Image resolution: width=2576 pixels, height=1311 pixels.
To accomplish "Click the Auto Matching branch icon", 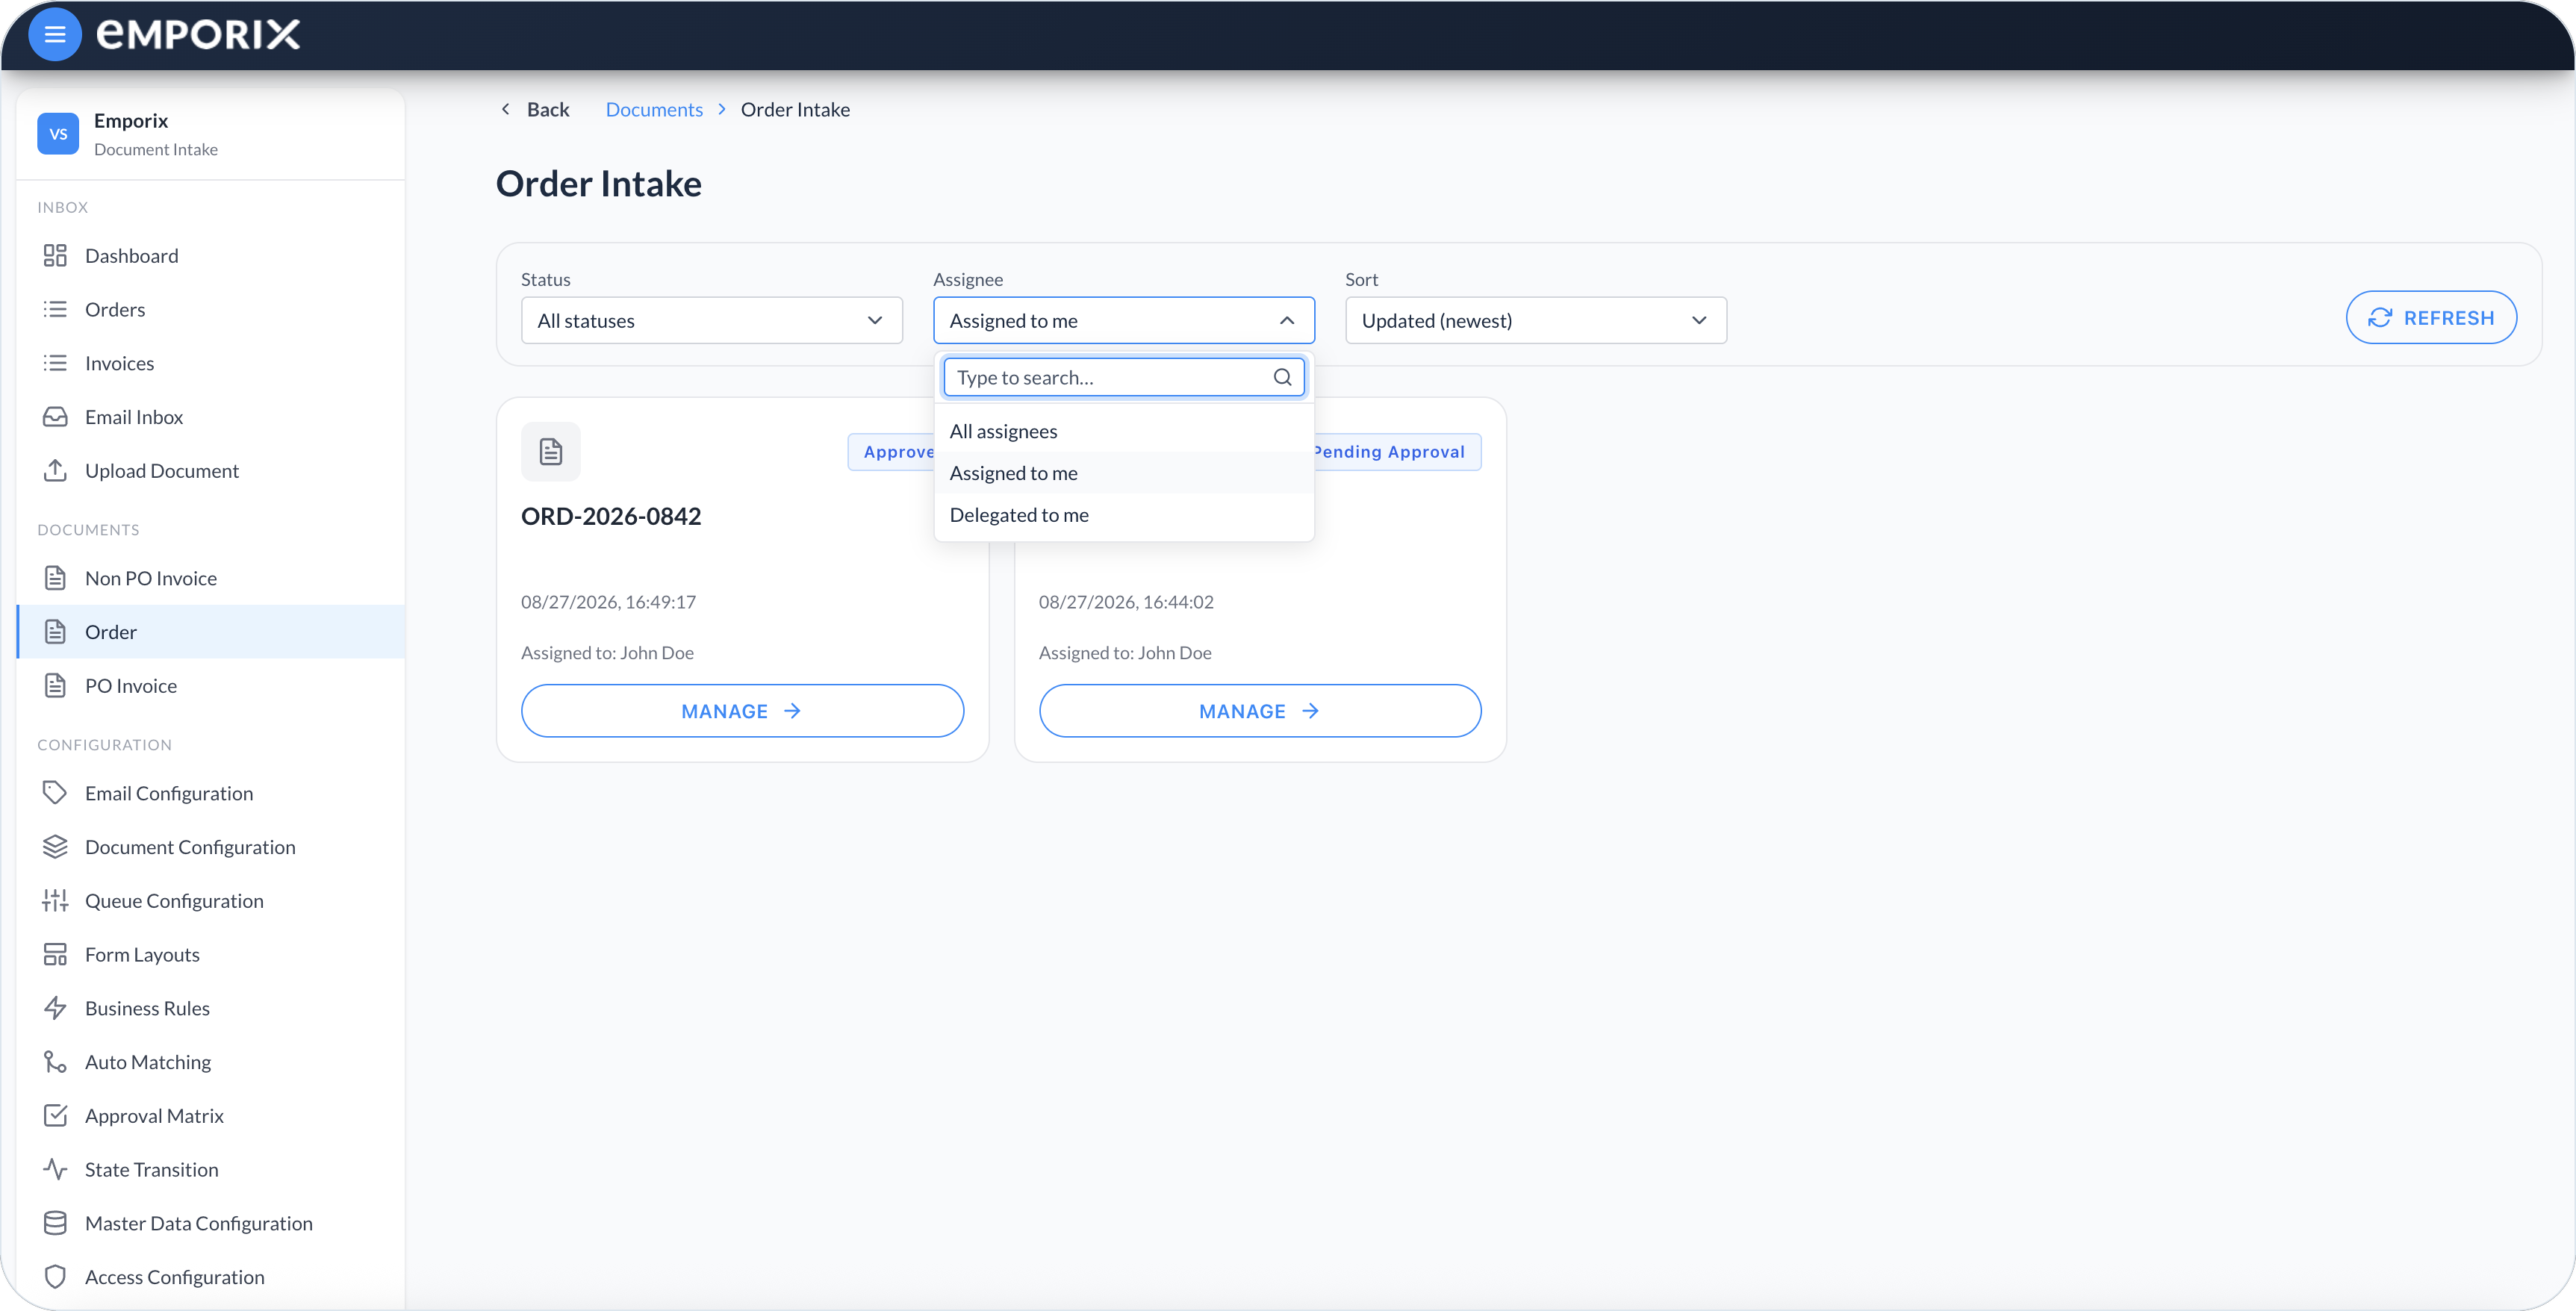I will pyautogui.click(x=55, y=1062).
